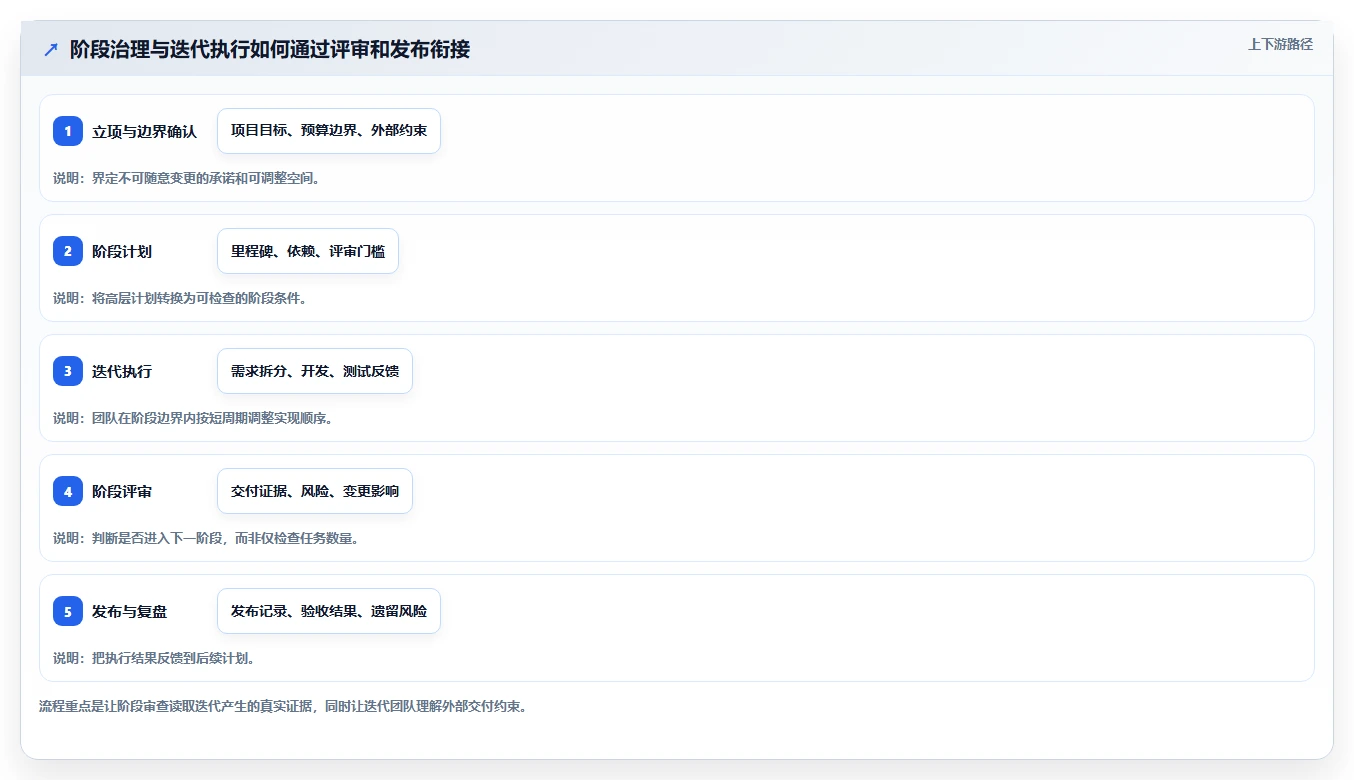Click the step 5 number badge

pyautogui.click(x=68, y=611)
